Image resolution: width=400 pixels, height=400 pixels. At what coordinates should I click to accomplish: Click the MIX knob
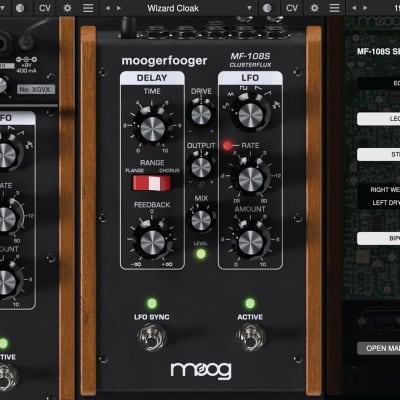[x=201, y=220]
